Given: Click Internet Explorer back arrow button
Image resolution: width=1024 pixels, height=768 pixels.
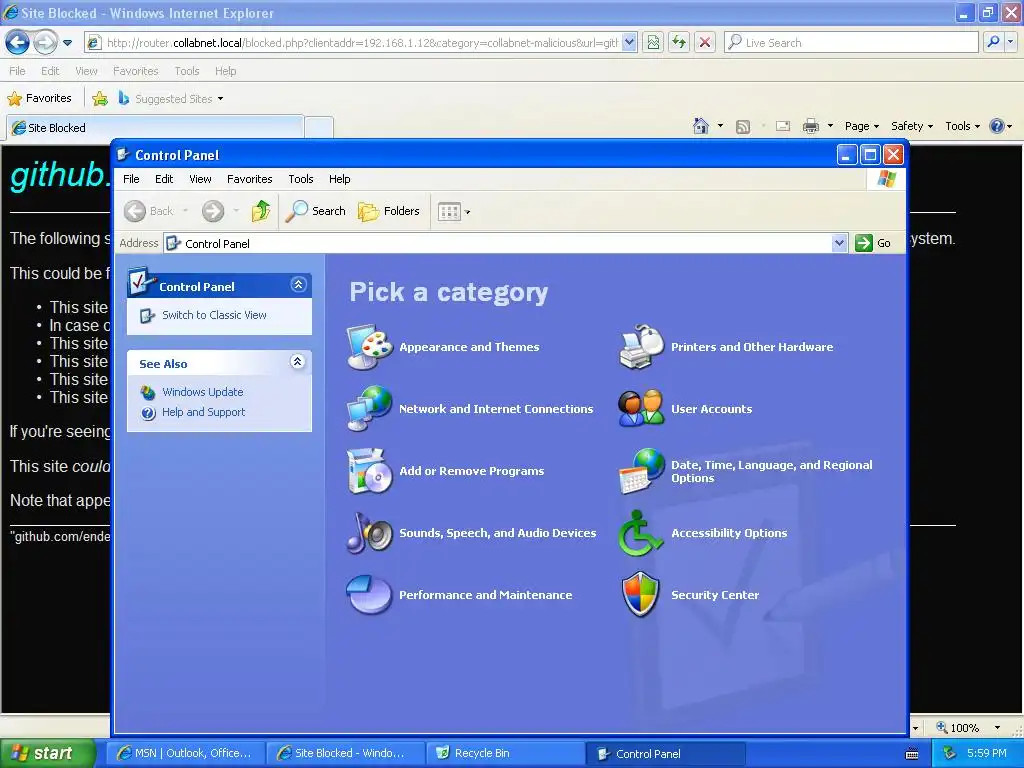Looking at the screenshot, I should 18,43.
